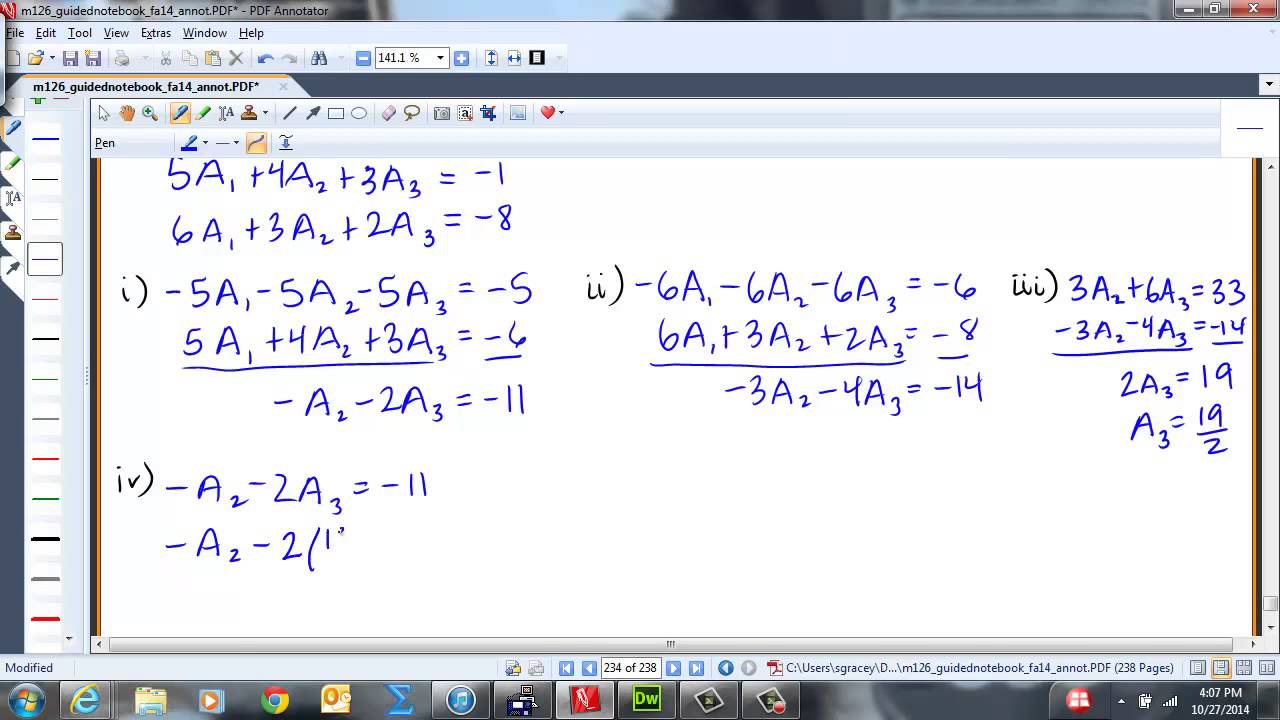Open Internet Explorer from the taskbar
Image resolution: width=1280 pixels, height=720 pixels.
pyautogui.click(x=86, y=700)
